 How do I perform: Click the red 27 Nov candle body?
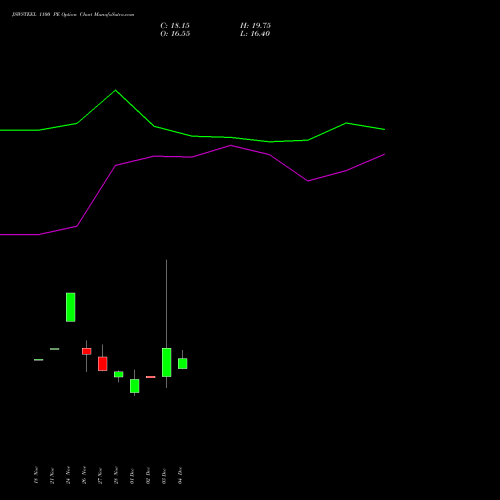(103, 364)
